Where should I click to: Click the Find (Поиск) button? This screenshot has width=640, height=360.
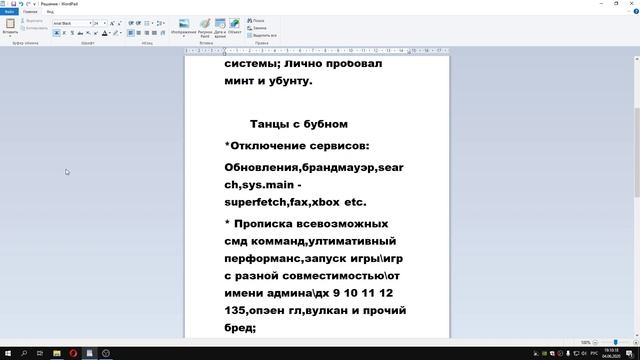pyautogui.click(x=256, y=20)
